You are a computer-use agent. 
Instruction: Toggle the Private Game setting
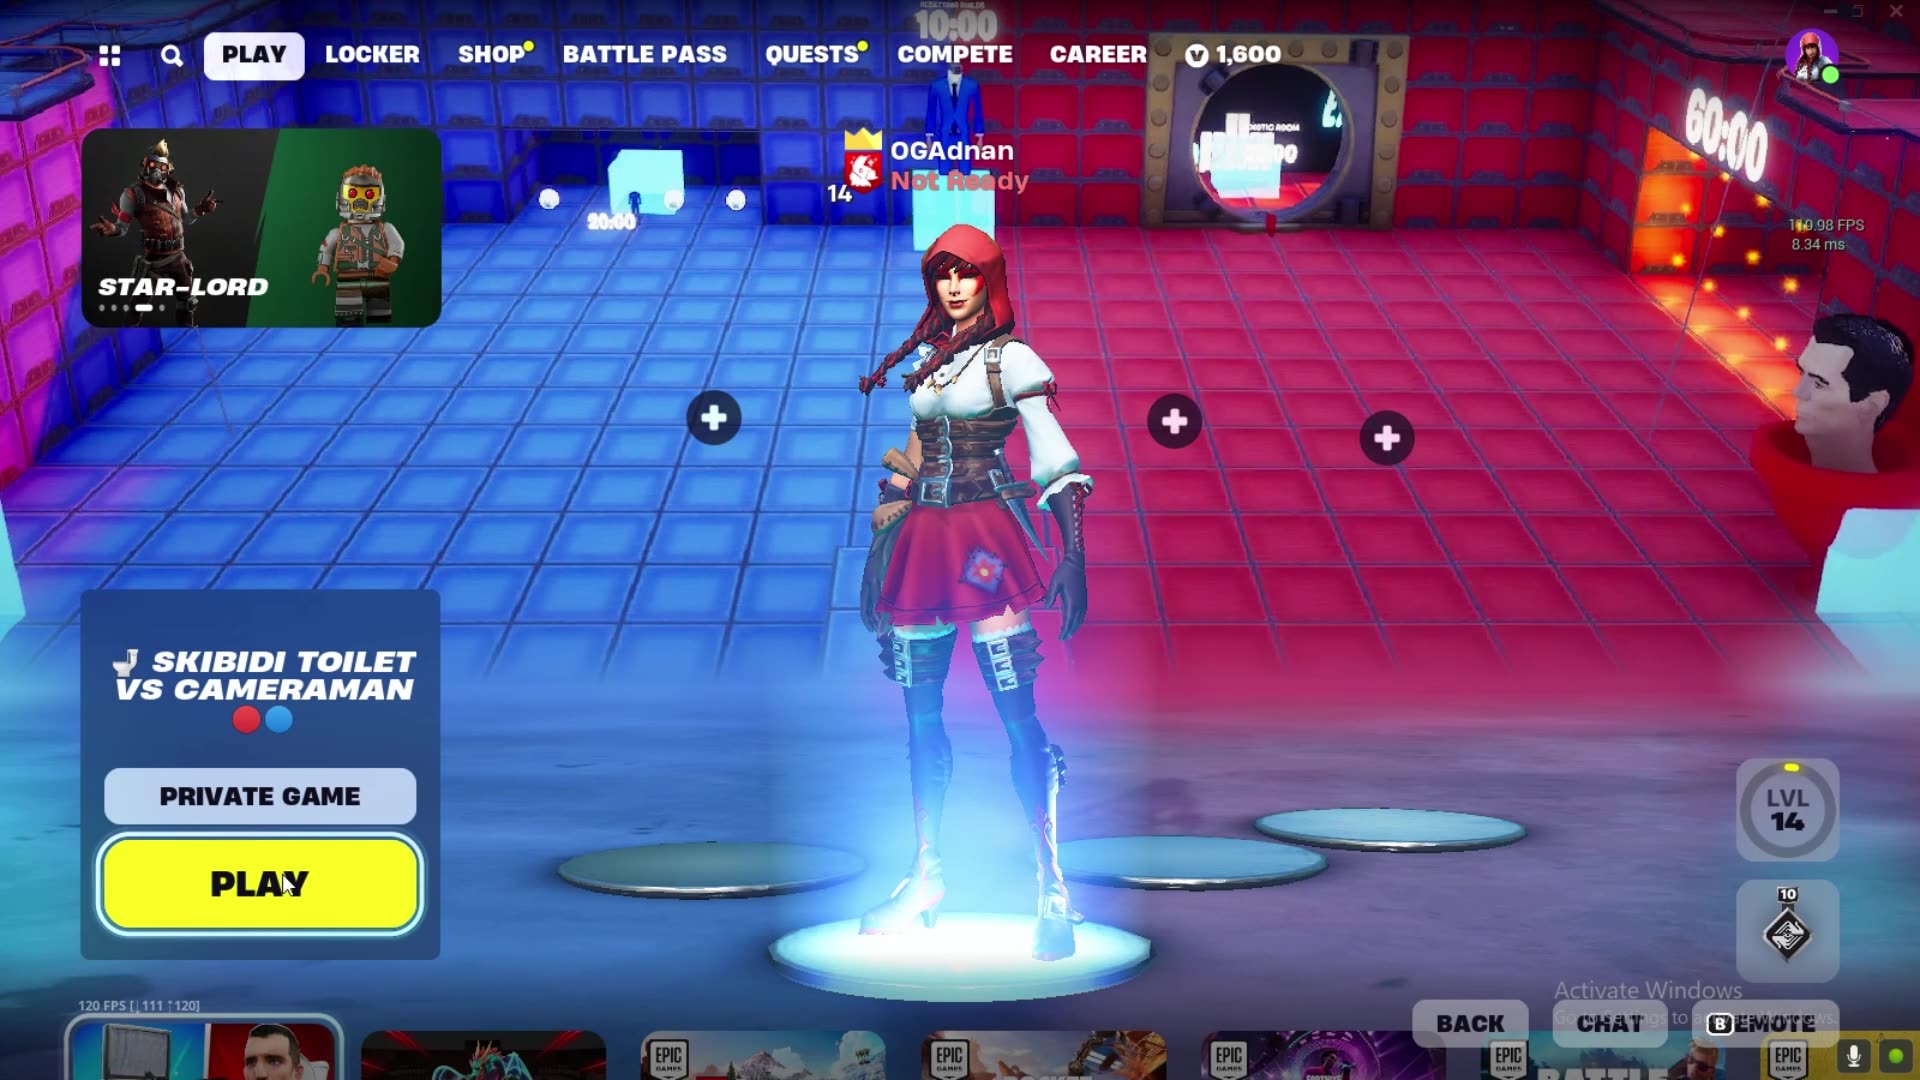(260, 796)
